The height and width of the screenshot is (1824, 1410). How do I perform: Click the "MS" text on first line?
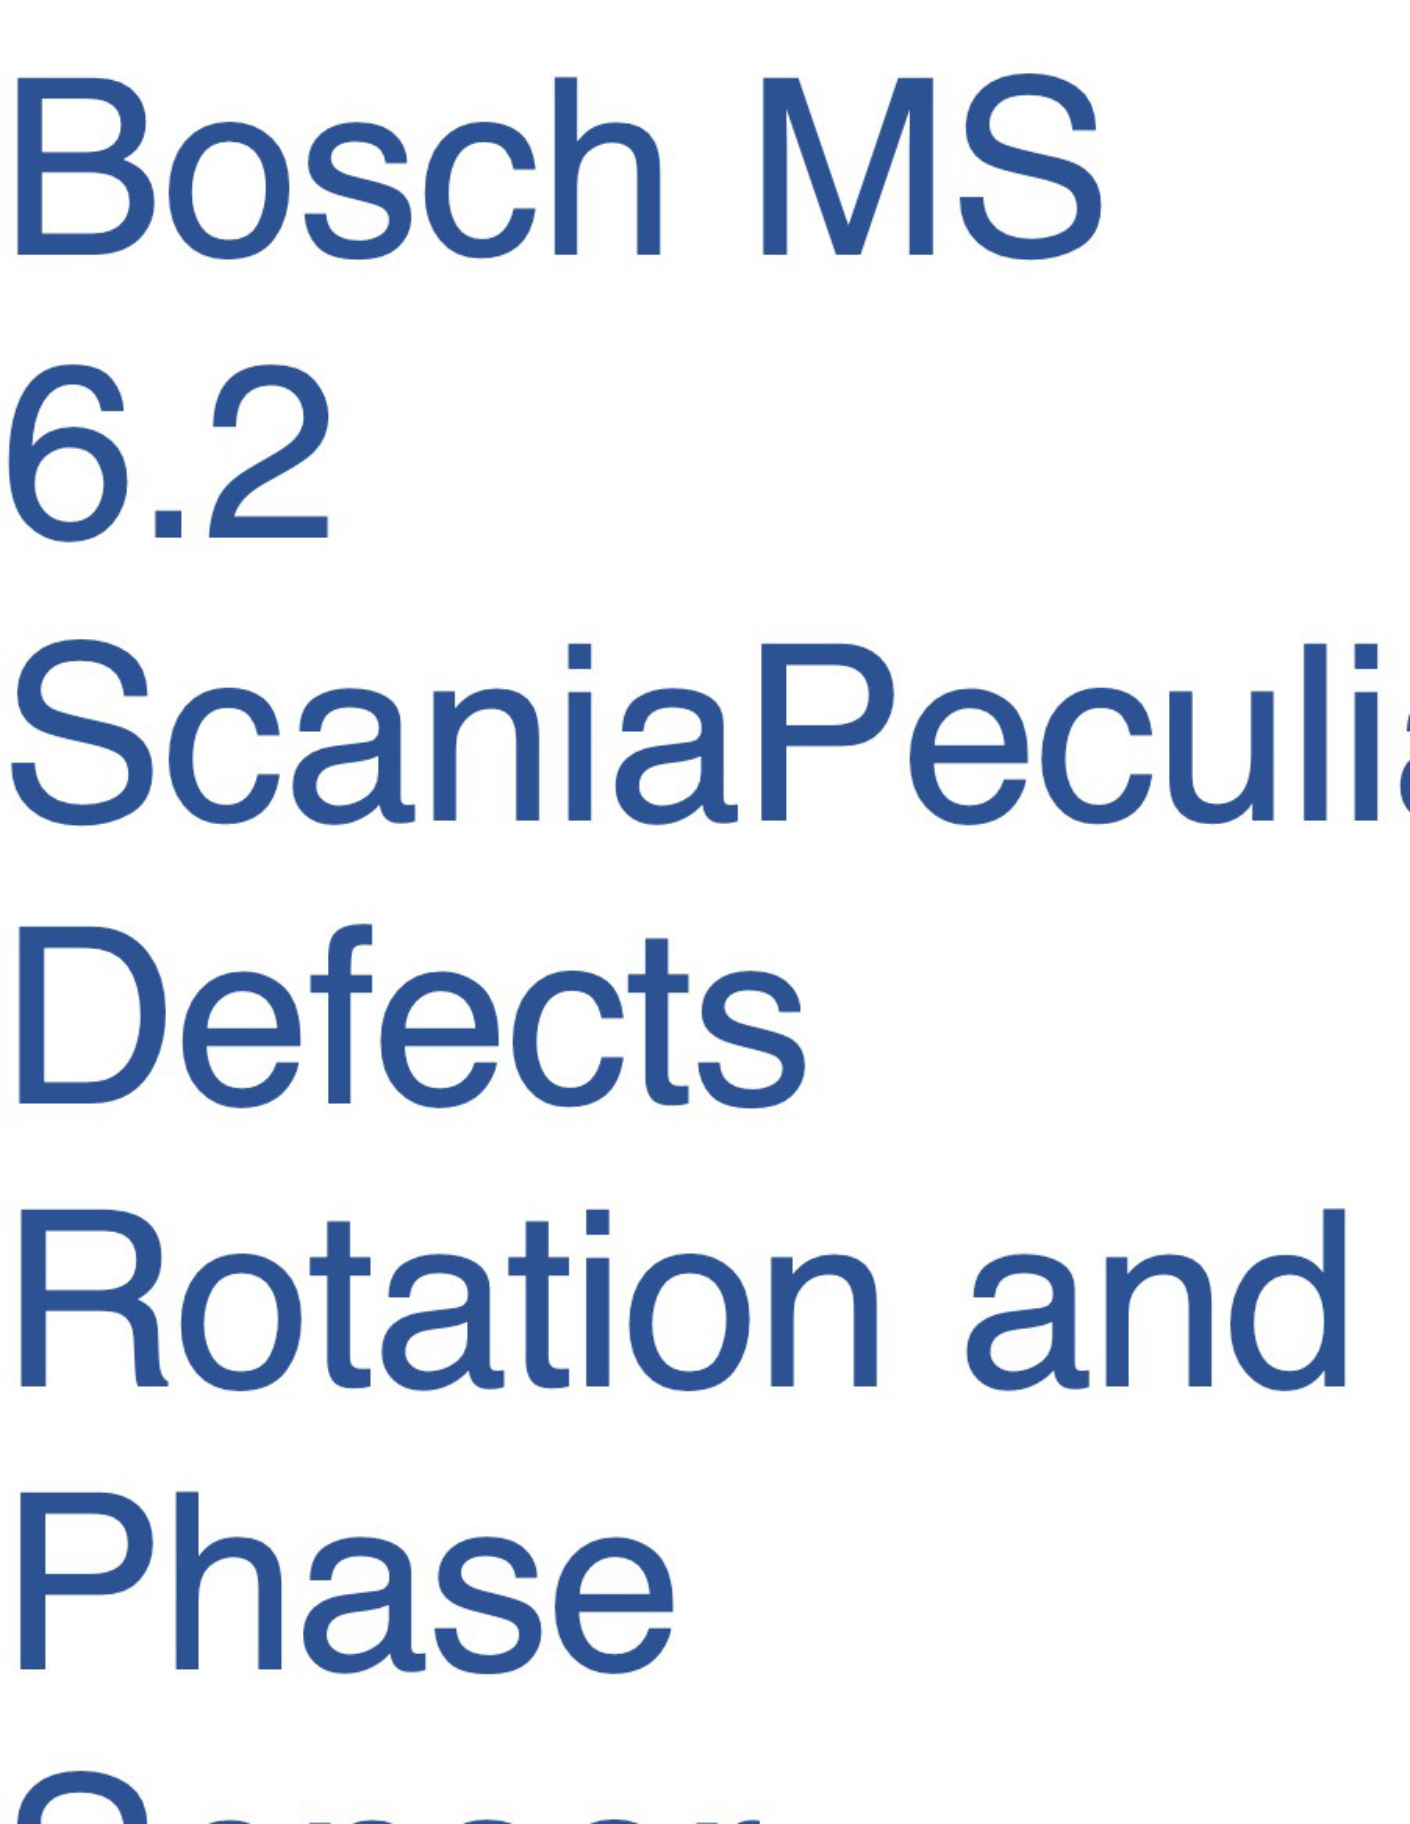[x=932, y=167]
